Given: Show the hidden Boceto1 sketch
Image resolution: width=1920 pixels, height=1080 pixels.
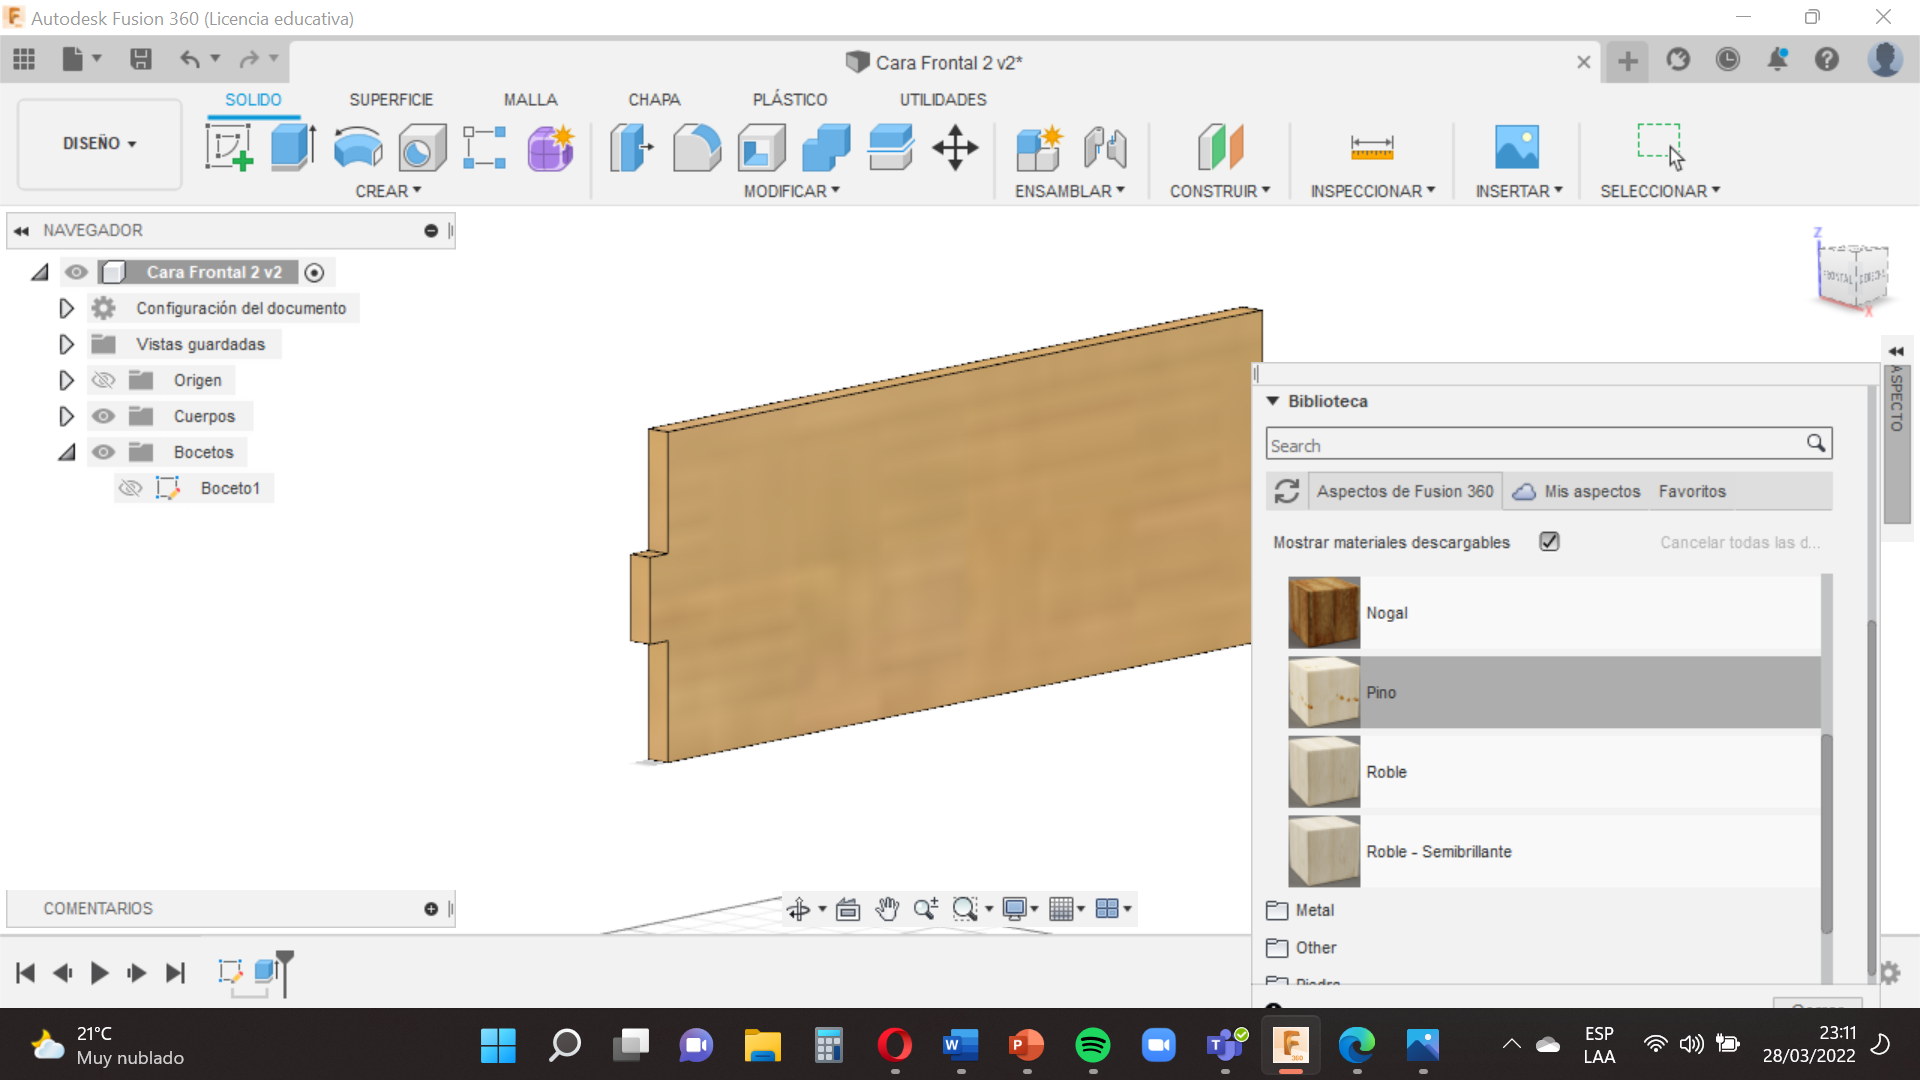Looking at the screenshot, I should [x=130, y=488].
